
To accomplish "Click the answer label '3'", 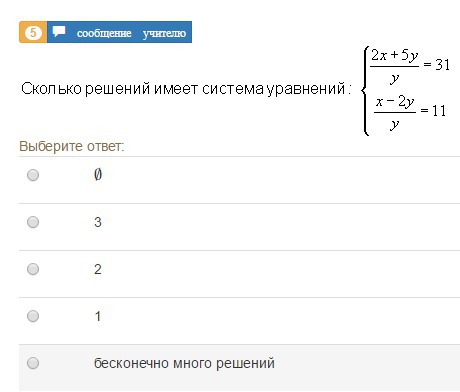I will (x=98, y=222).
